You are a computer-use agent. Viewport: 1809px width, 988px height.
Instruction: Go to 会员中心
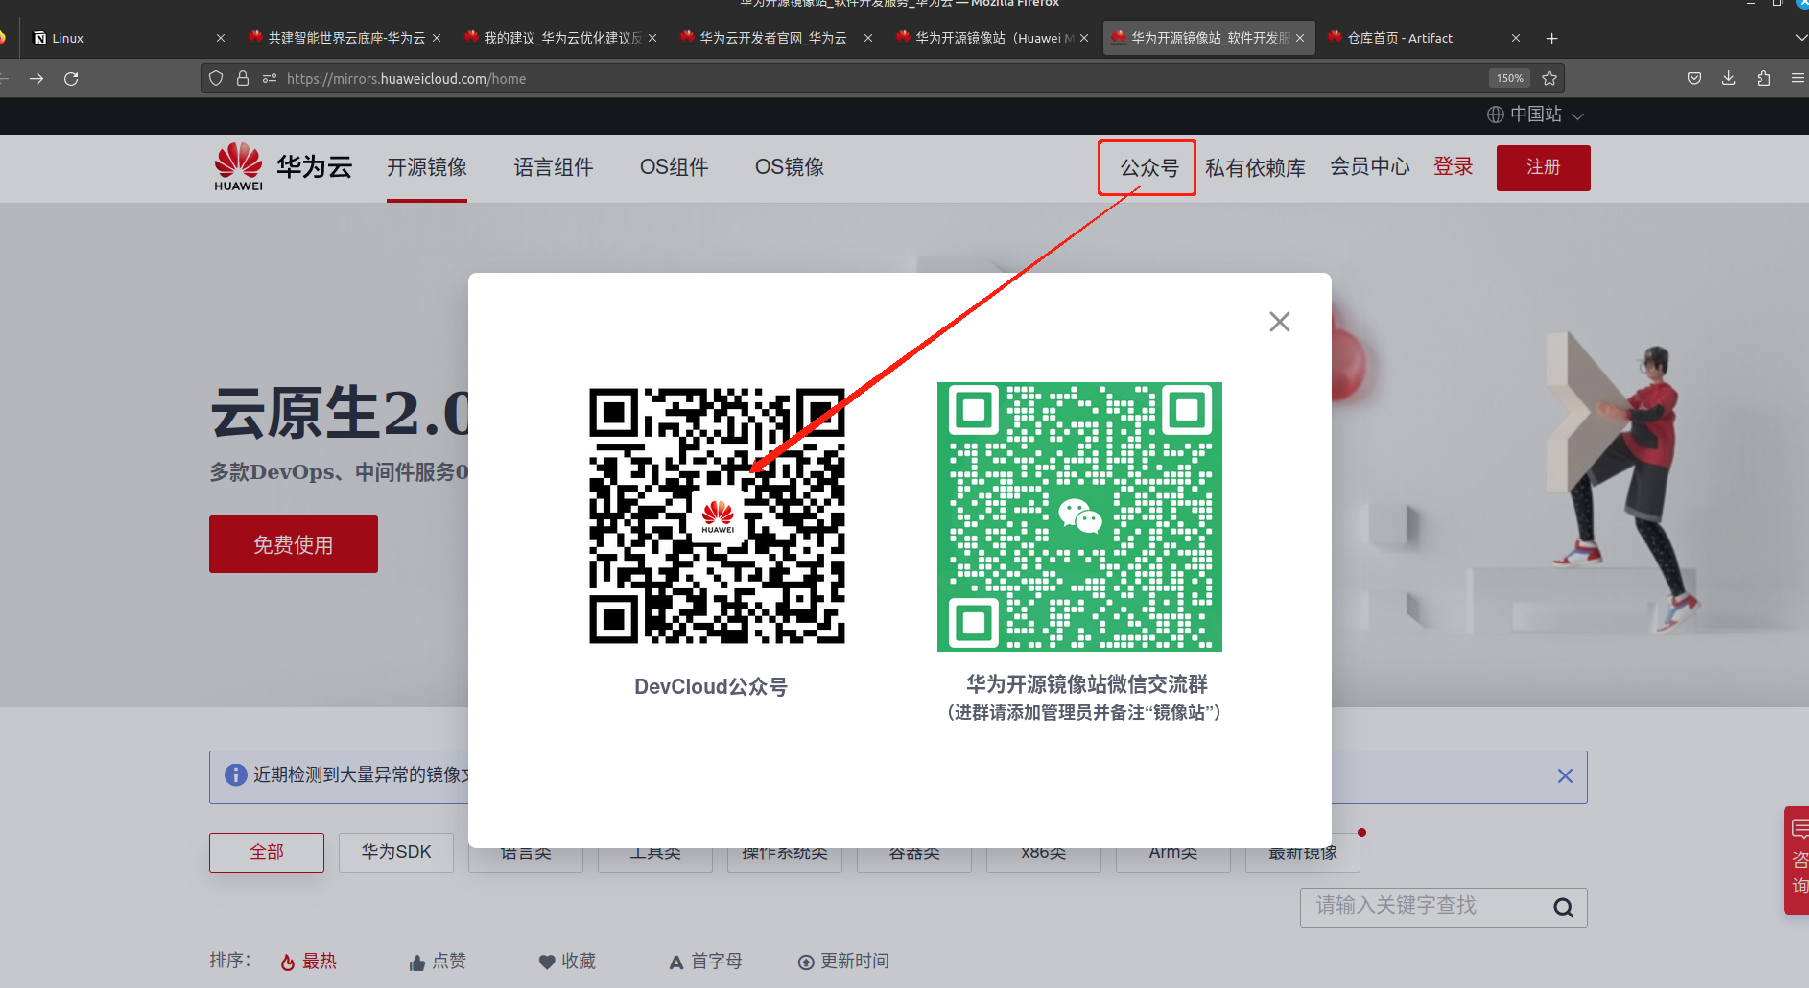(1369, 167)
